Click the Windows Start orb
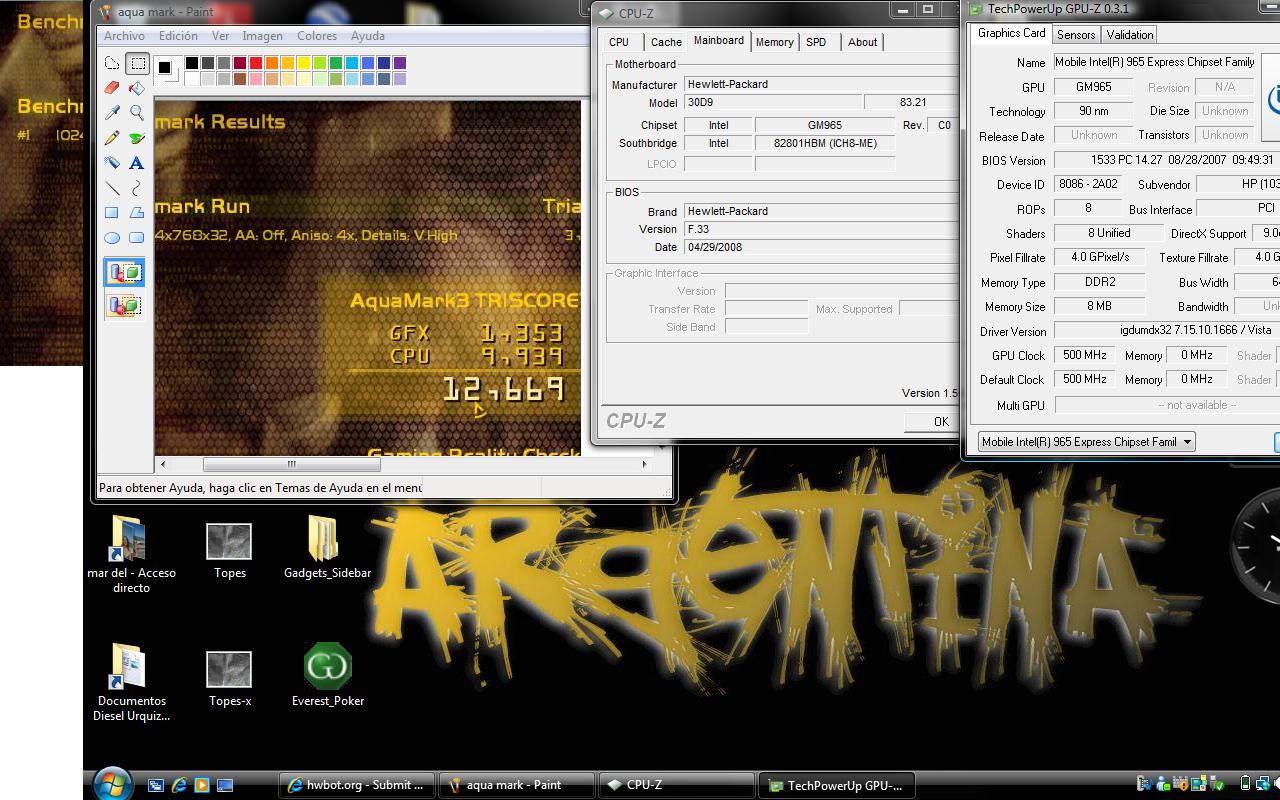This screenshot has height=800, width=1280. 112,783
